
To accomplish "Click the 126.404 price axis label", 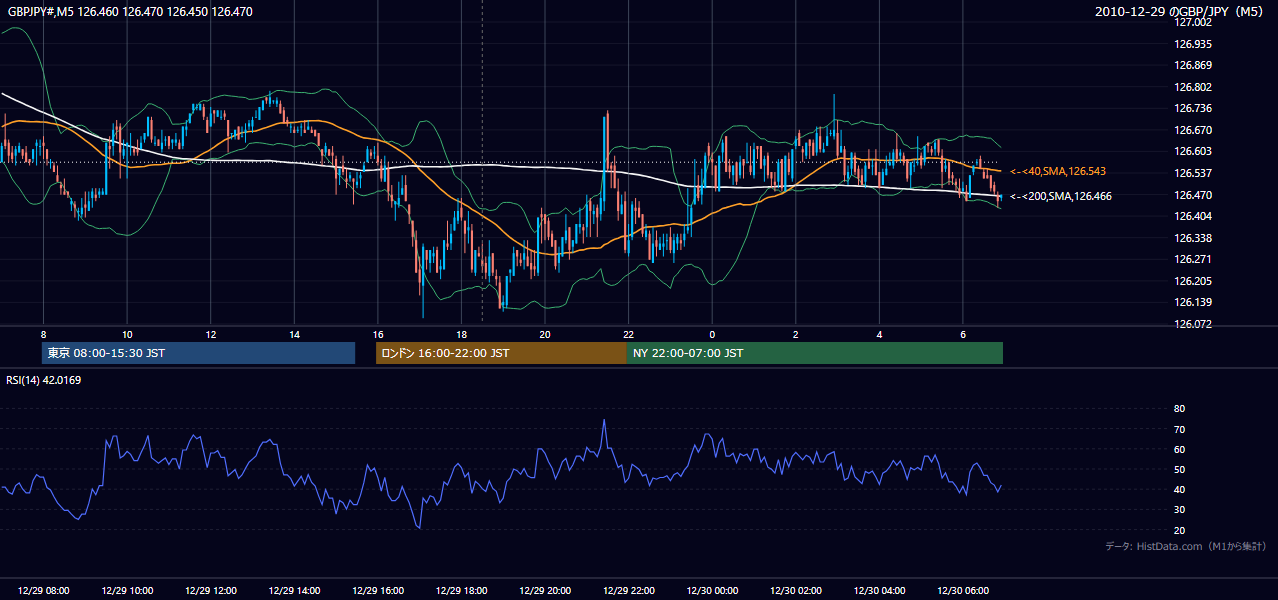I will (x=1192, y=216).
